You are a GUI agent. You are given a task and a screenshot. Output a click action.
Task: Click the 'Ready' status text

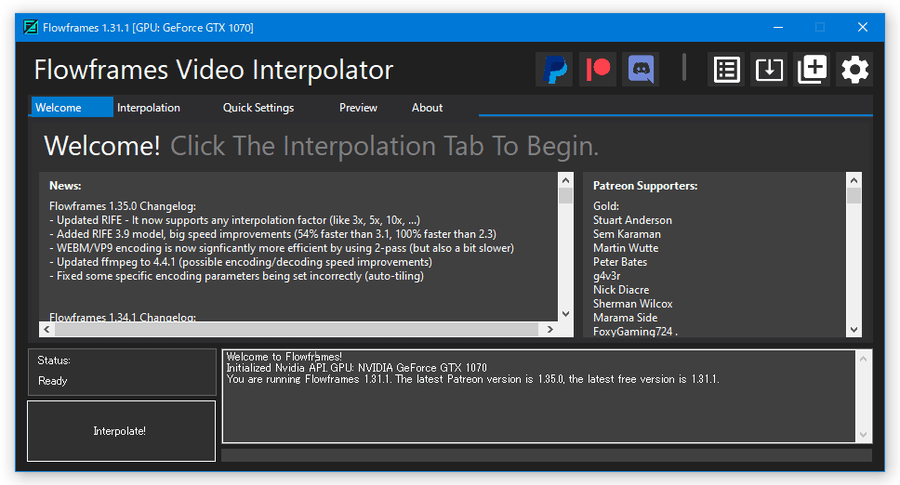click(52, 381)
